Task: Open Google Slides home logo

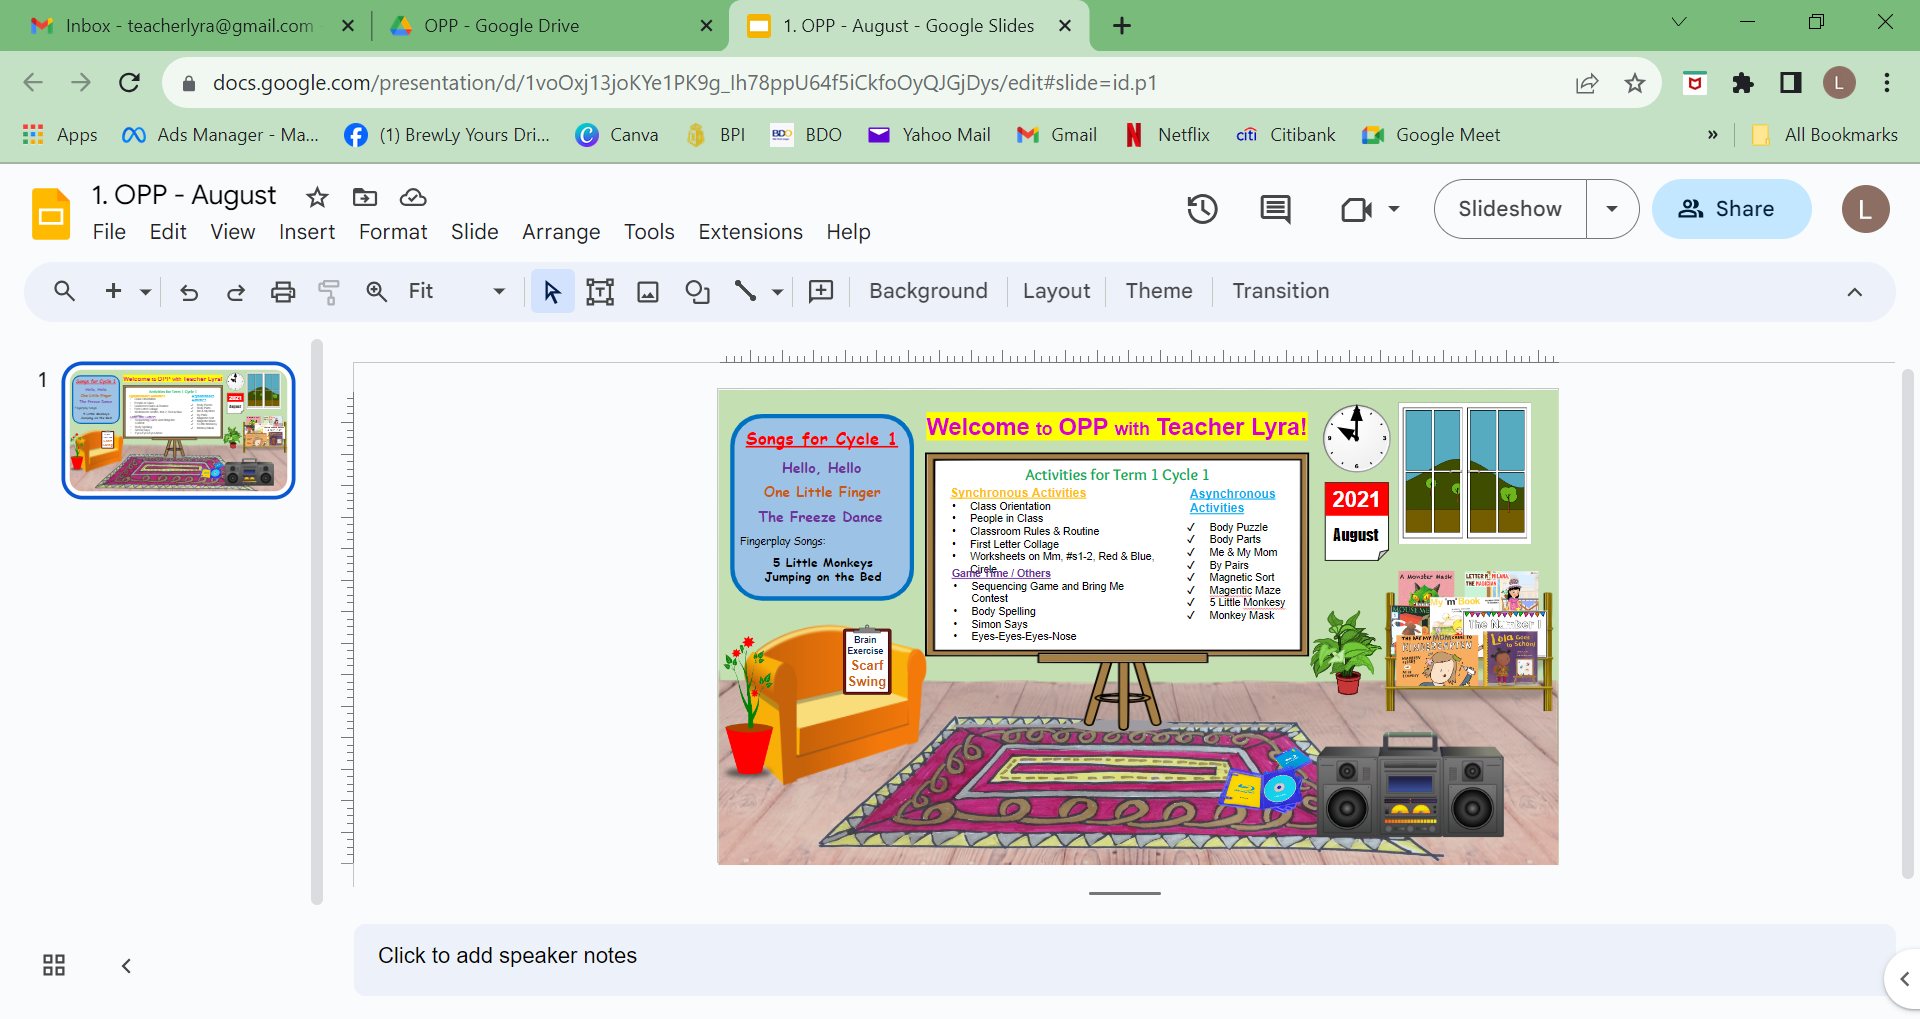Action: point(51,214)
